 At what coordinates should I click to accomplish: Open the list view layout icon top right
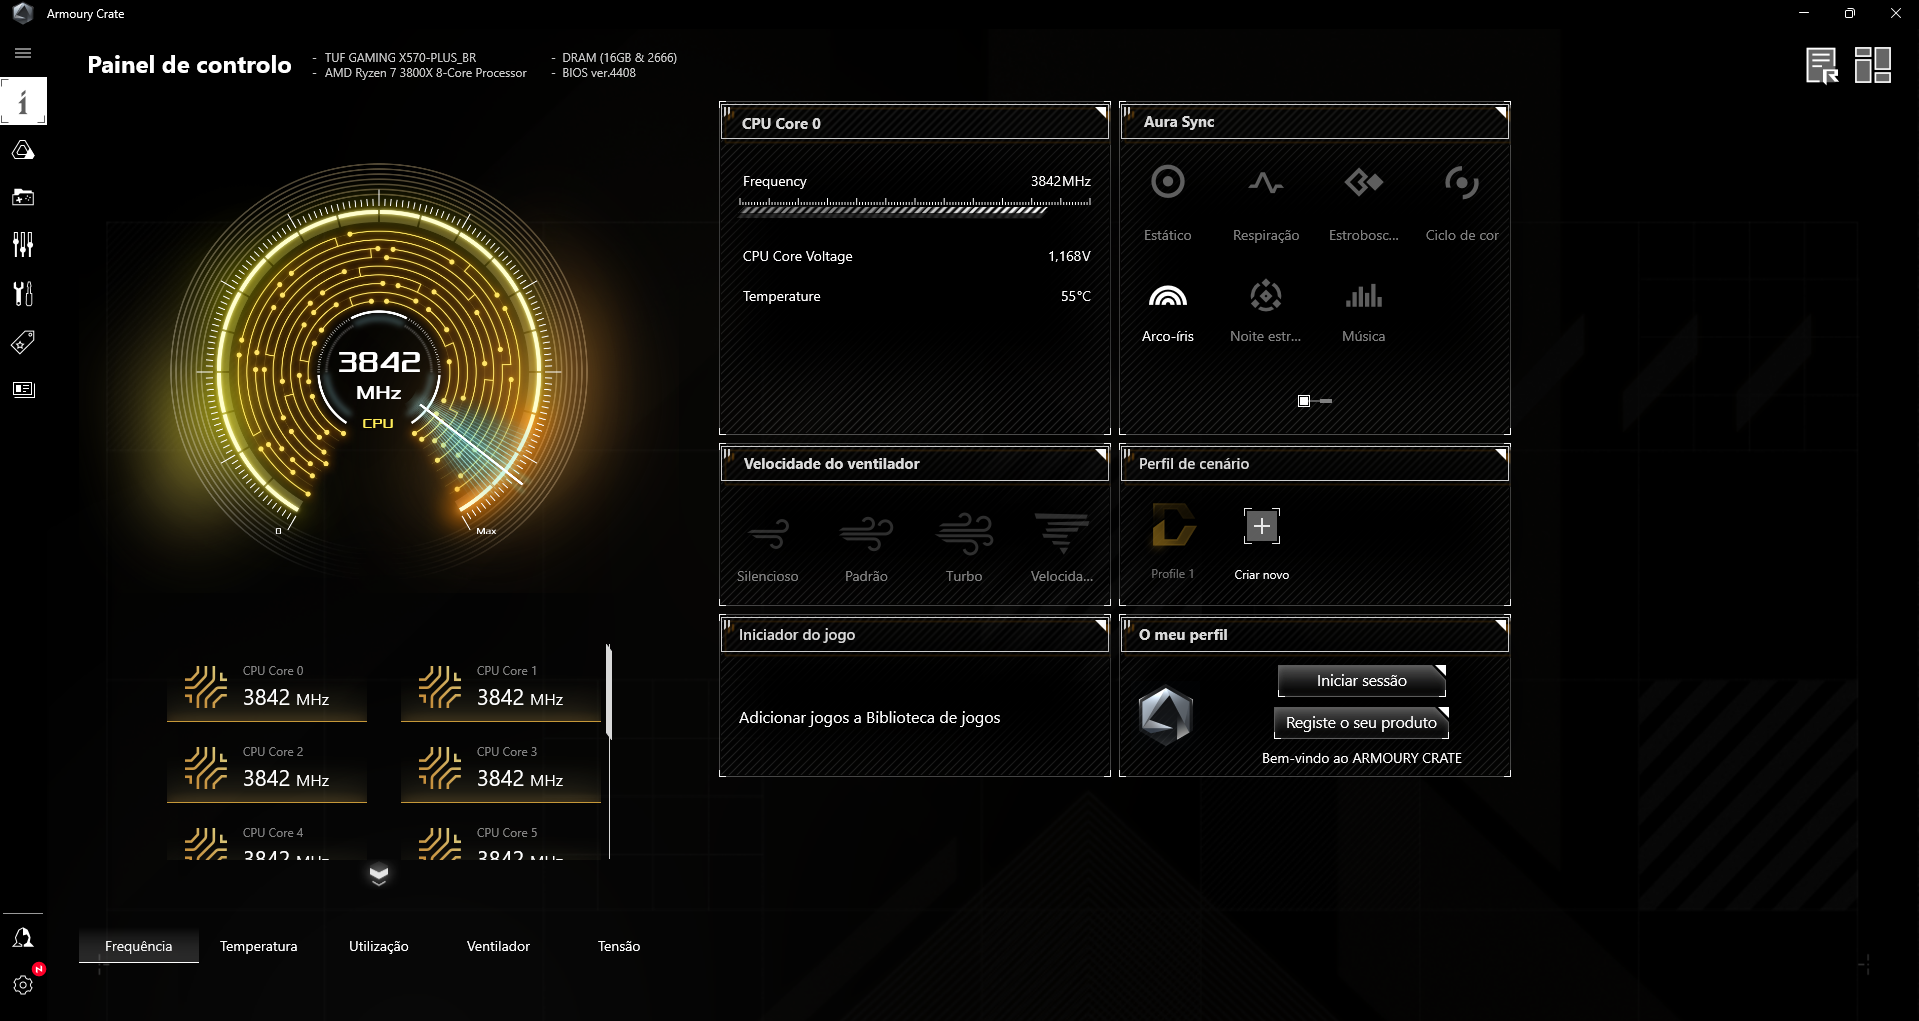point(1821,66)
